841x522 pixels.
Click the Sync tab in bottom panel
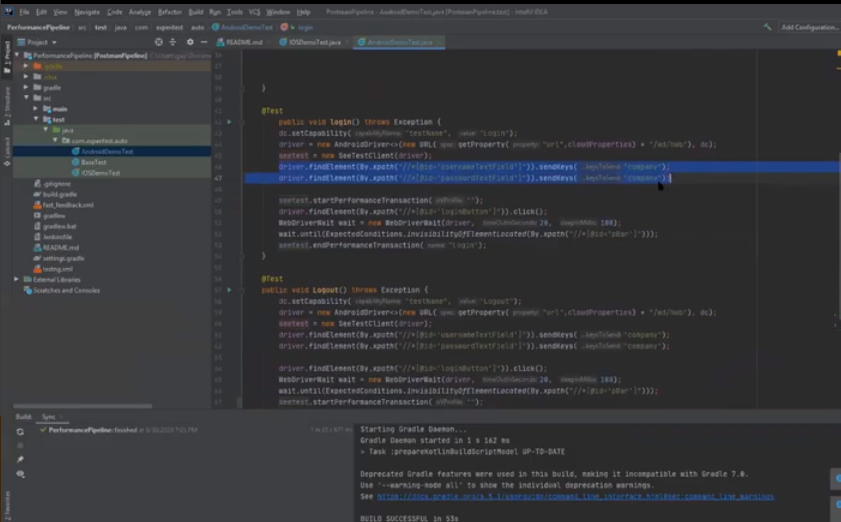(x=49, y=417)
